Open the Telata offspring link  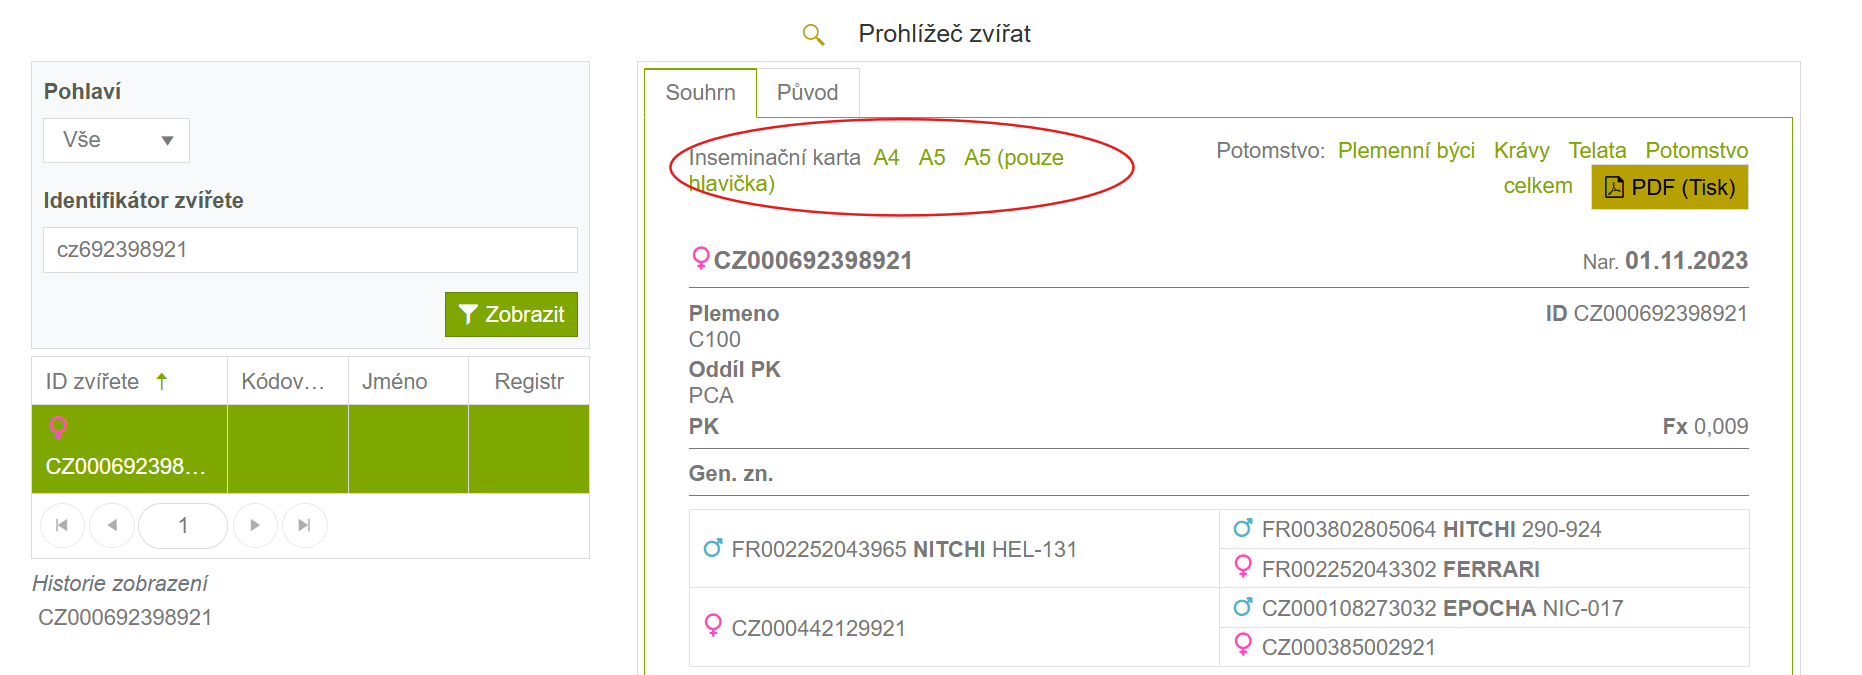tap(1597, 151)
